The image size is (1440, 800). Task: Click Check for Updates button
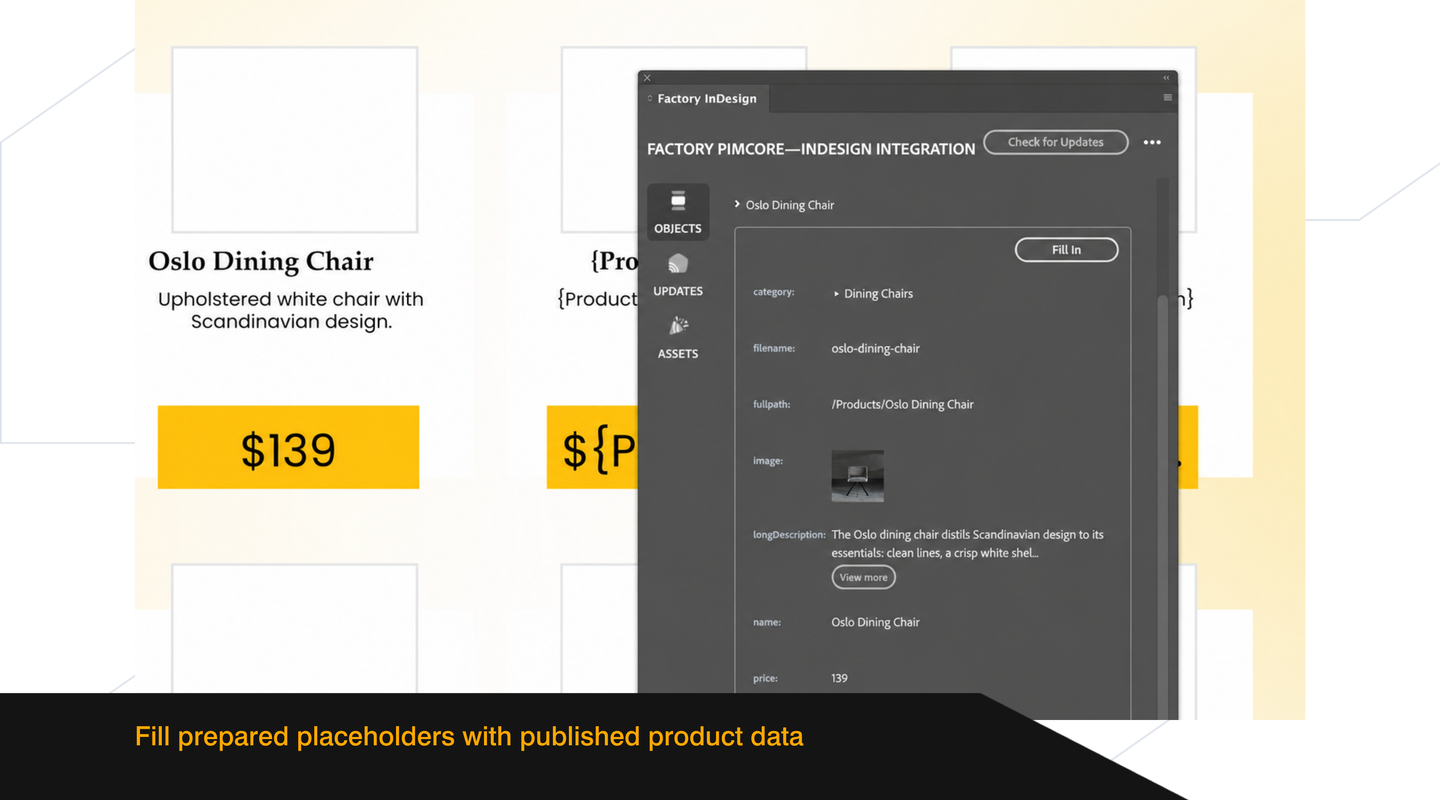coord(1055,142)
